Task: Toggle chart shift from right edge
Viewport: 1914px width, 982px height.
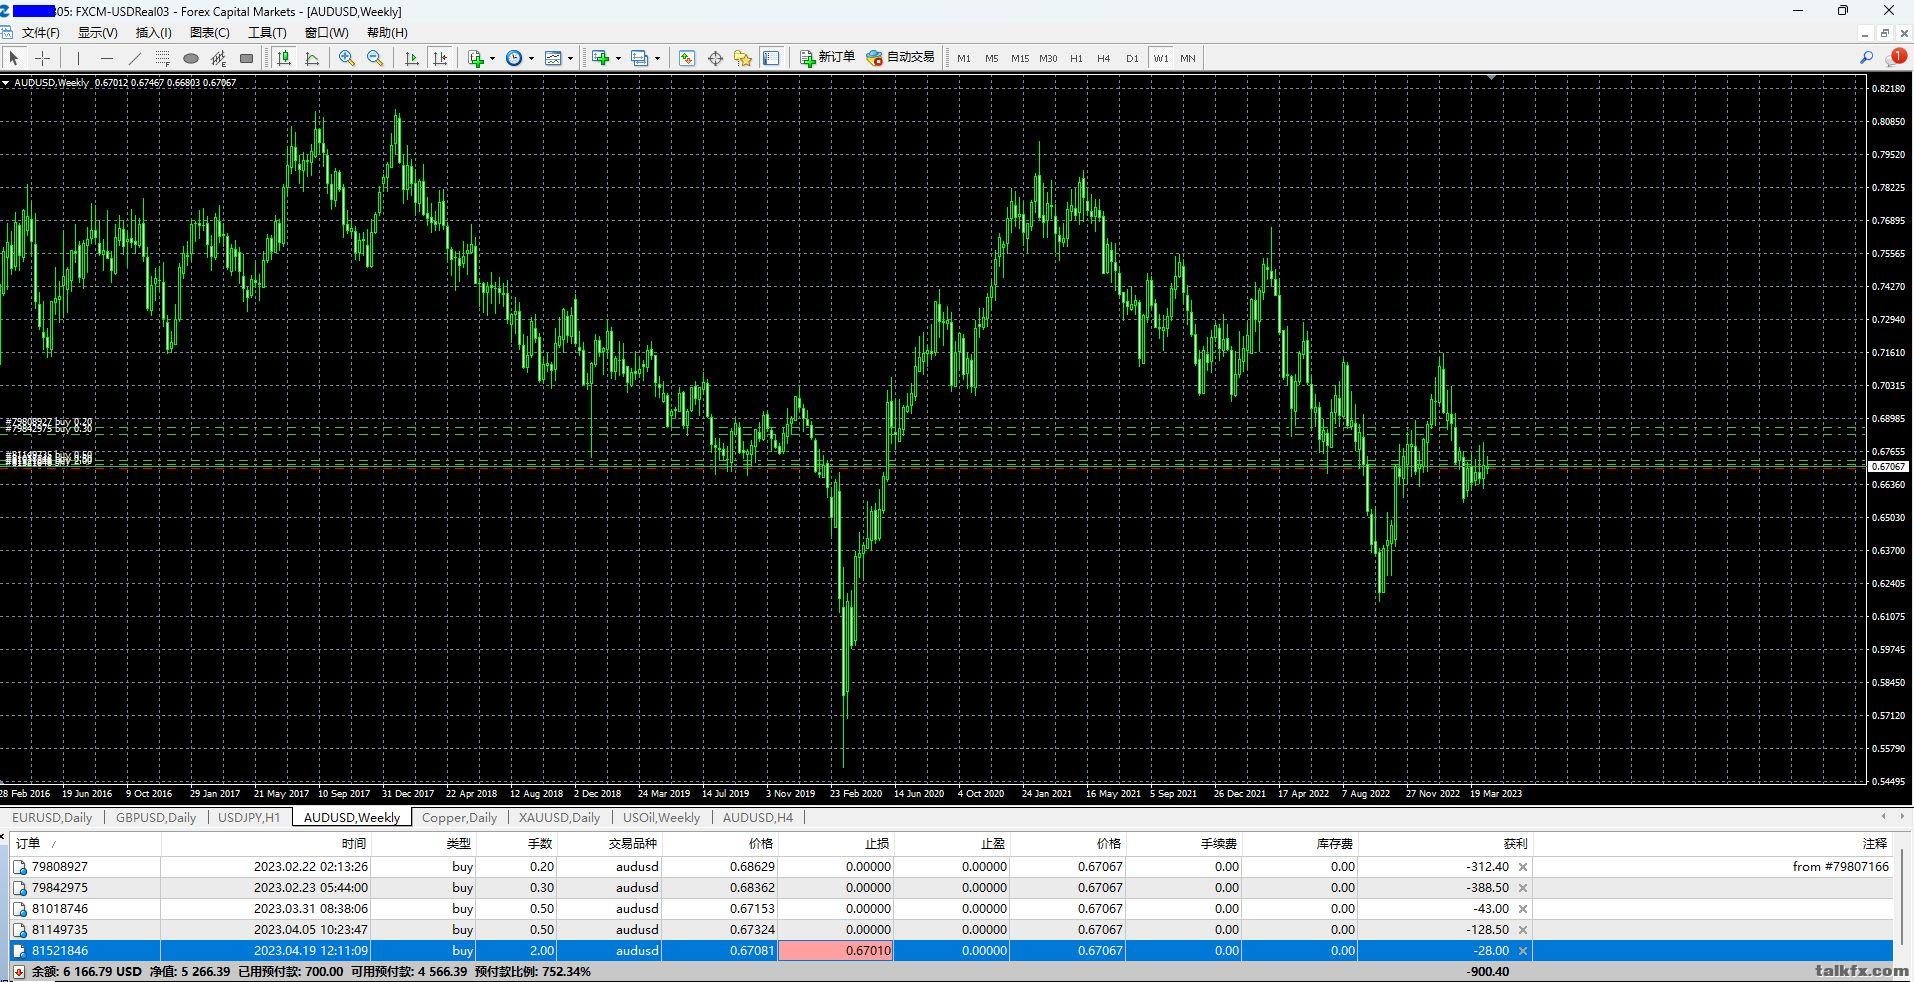Action: (x=440, y=58)
